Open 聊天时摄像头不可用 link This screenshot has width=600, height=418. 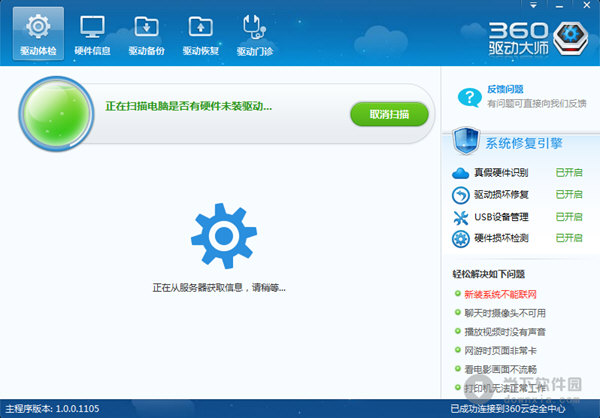505,313
